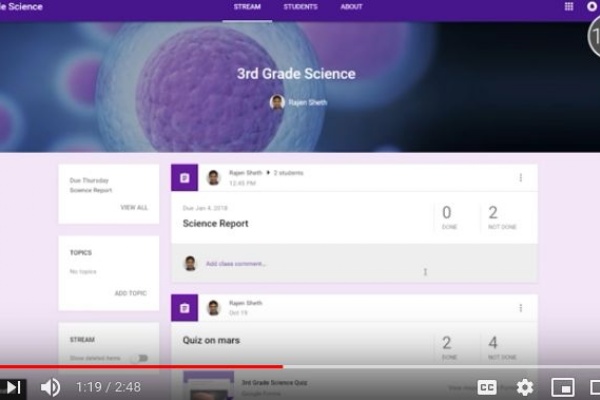Switch to the STREAM tab
Screen dimensions: 600x400
[x=247, y=7]
